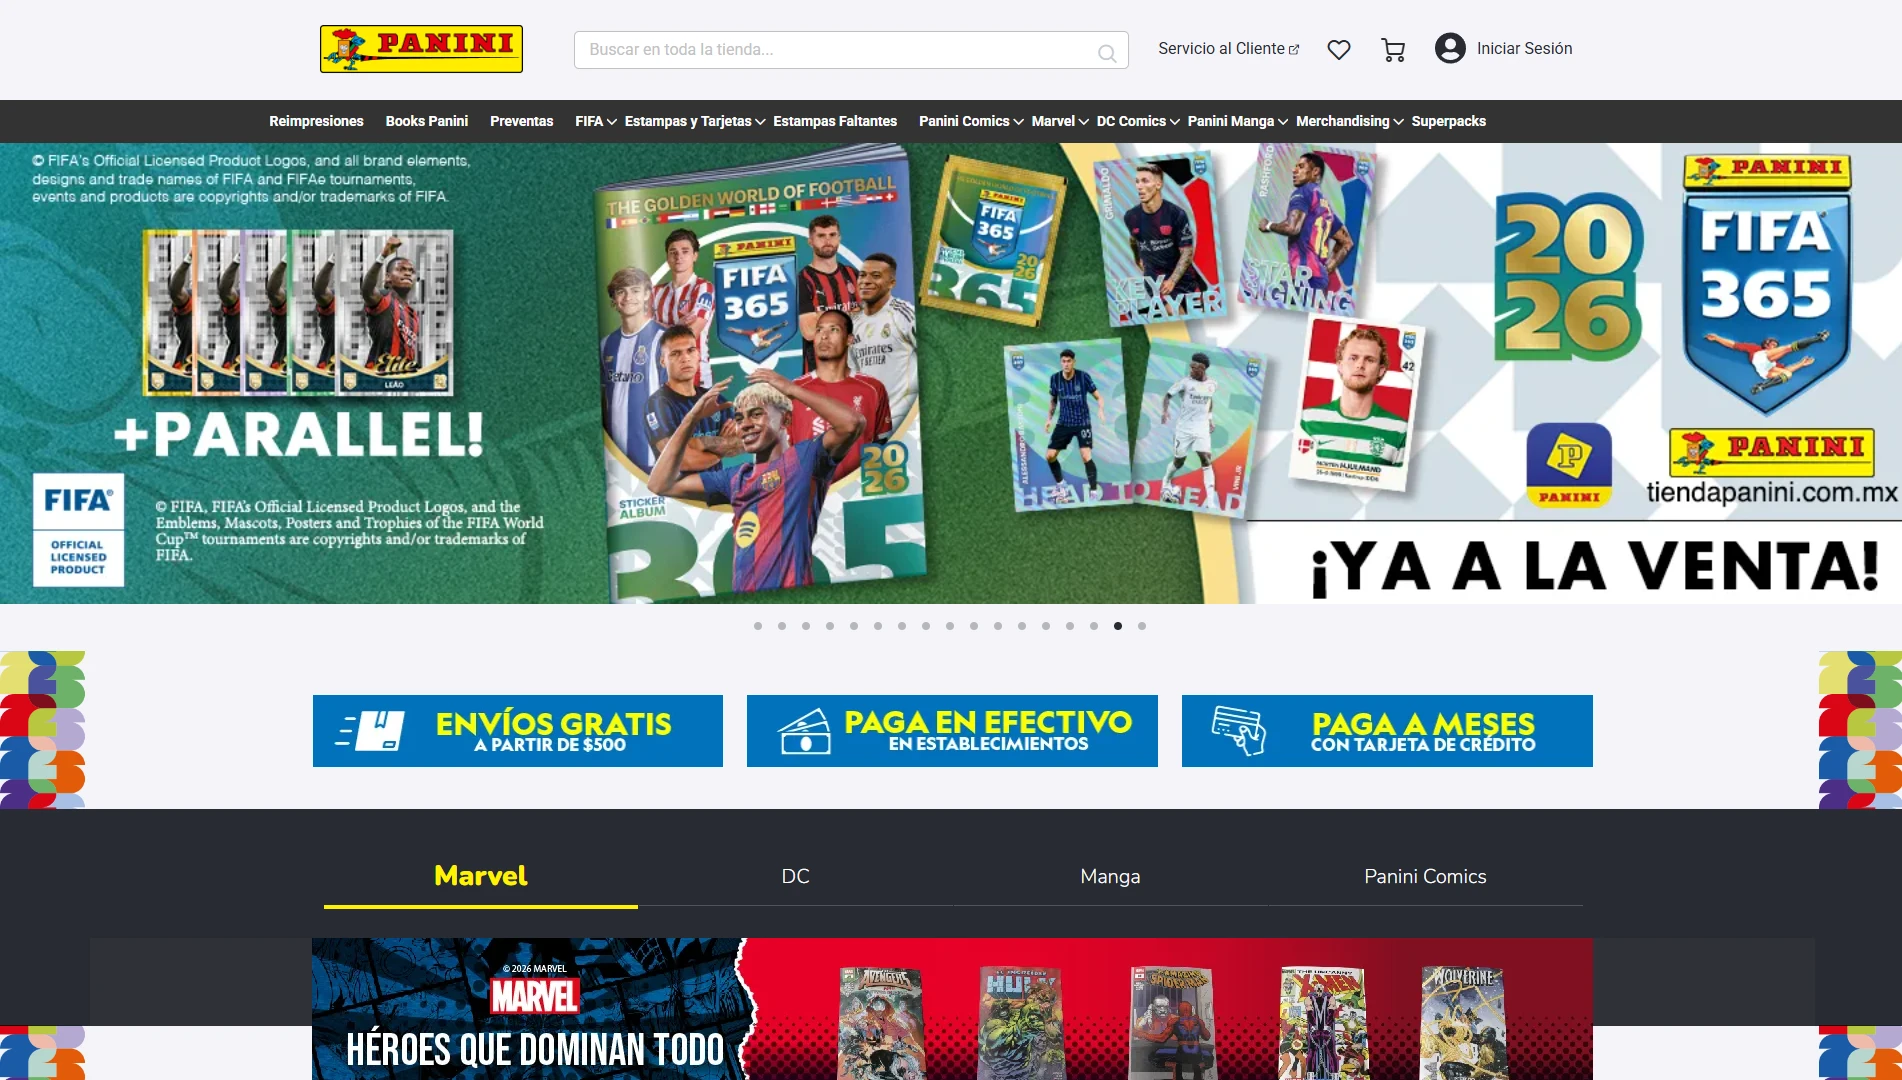Click the Avengers comic cover

[881, 1023]
